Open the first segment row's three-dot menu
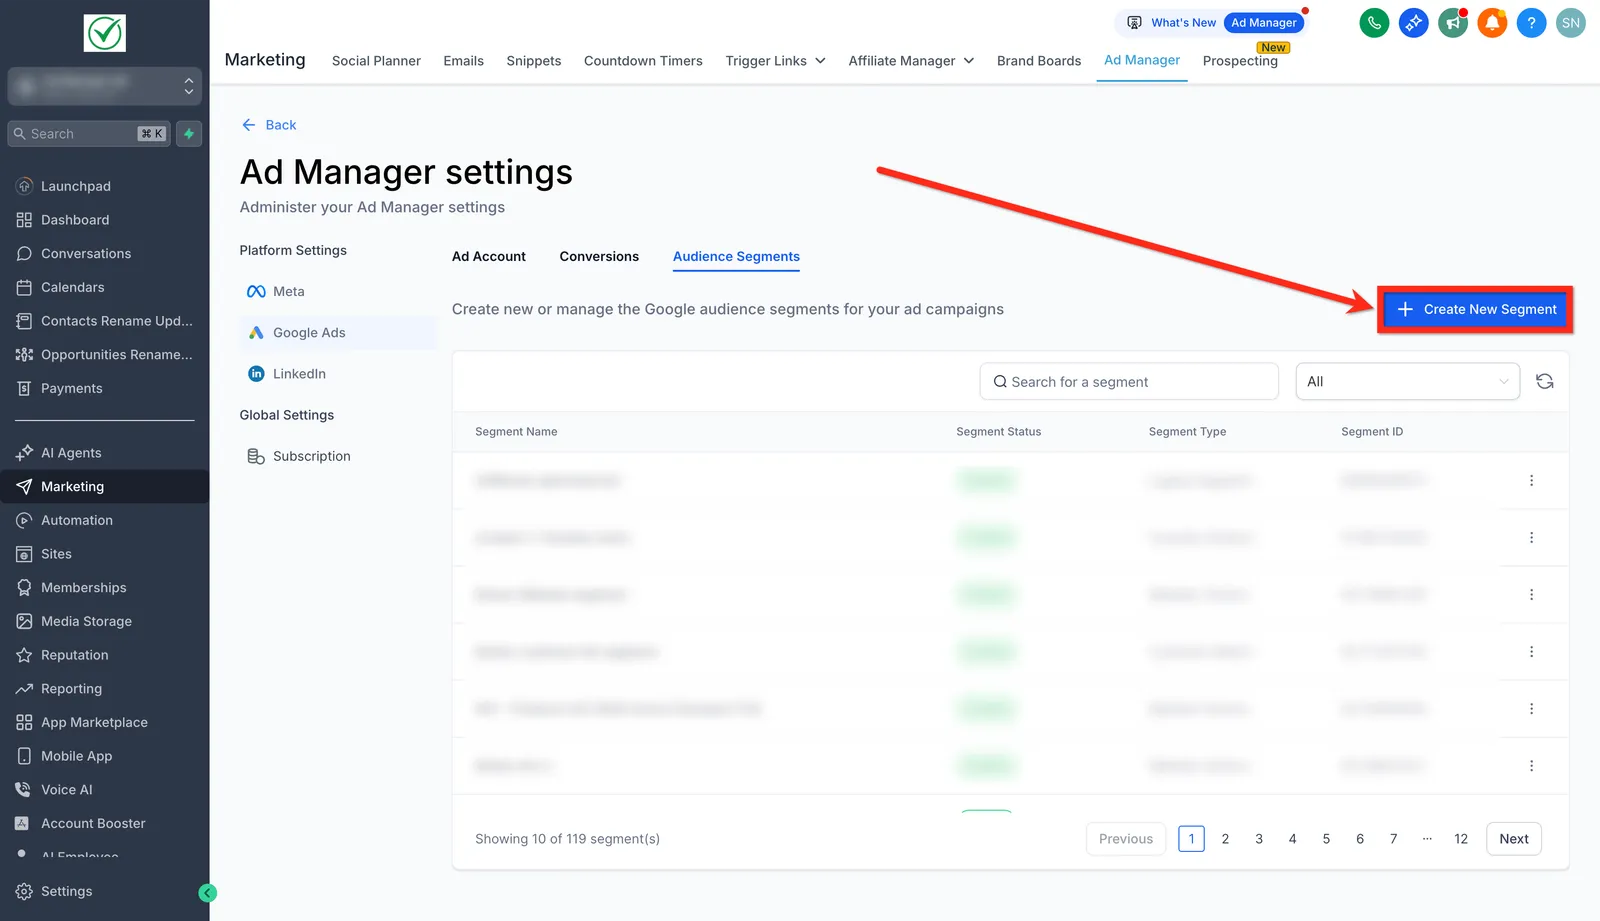 tap(1531, 481)
